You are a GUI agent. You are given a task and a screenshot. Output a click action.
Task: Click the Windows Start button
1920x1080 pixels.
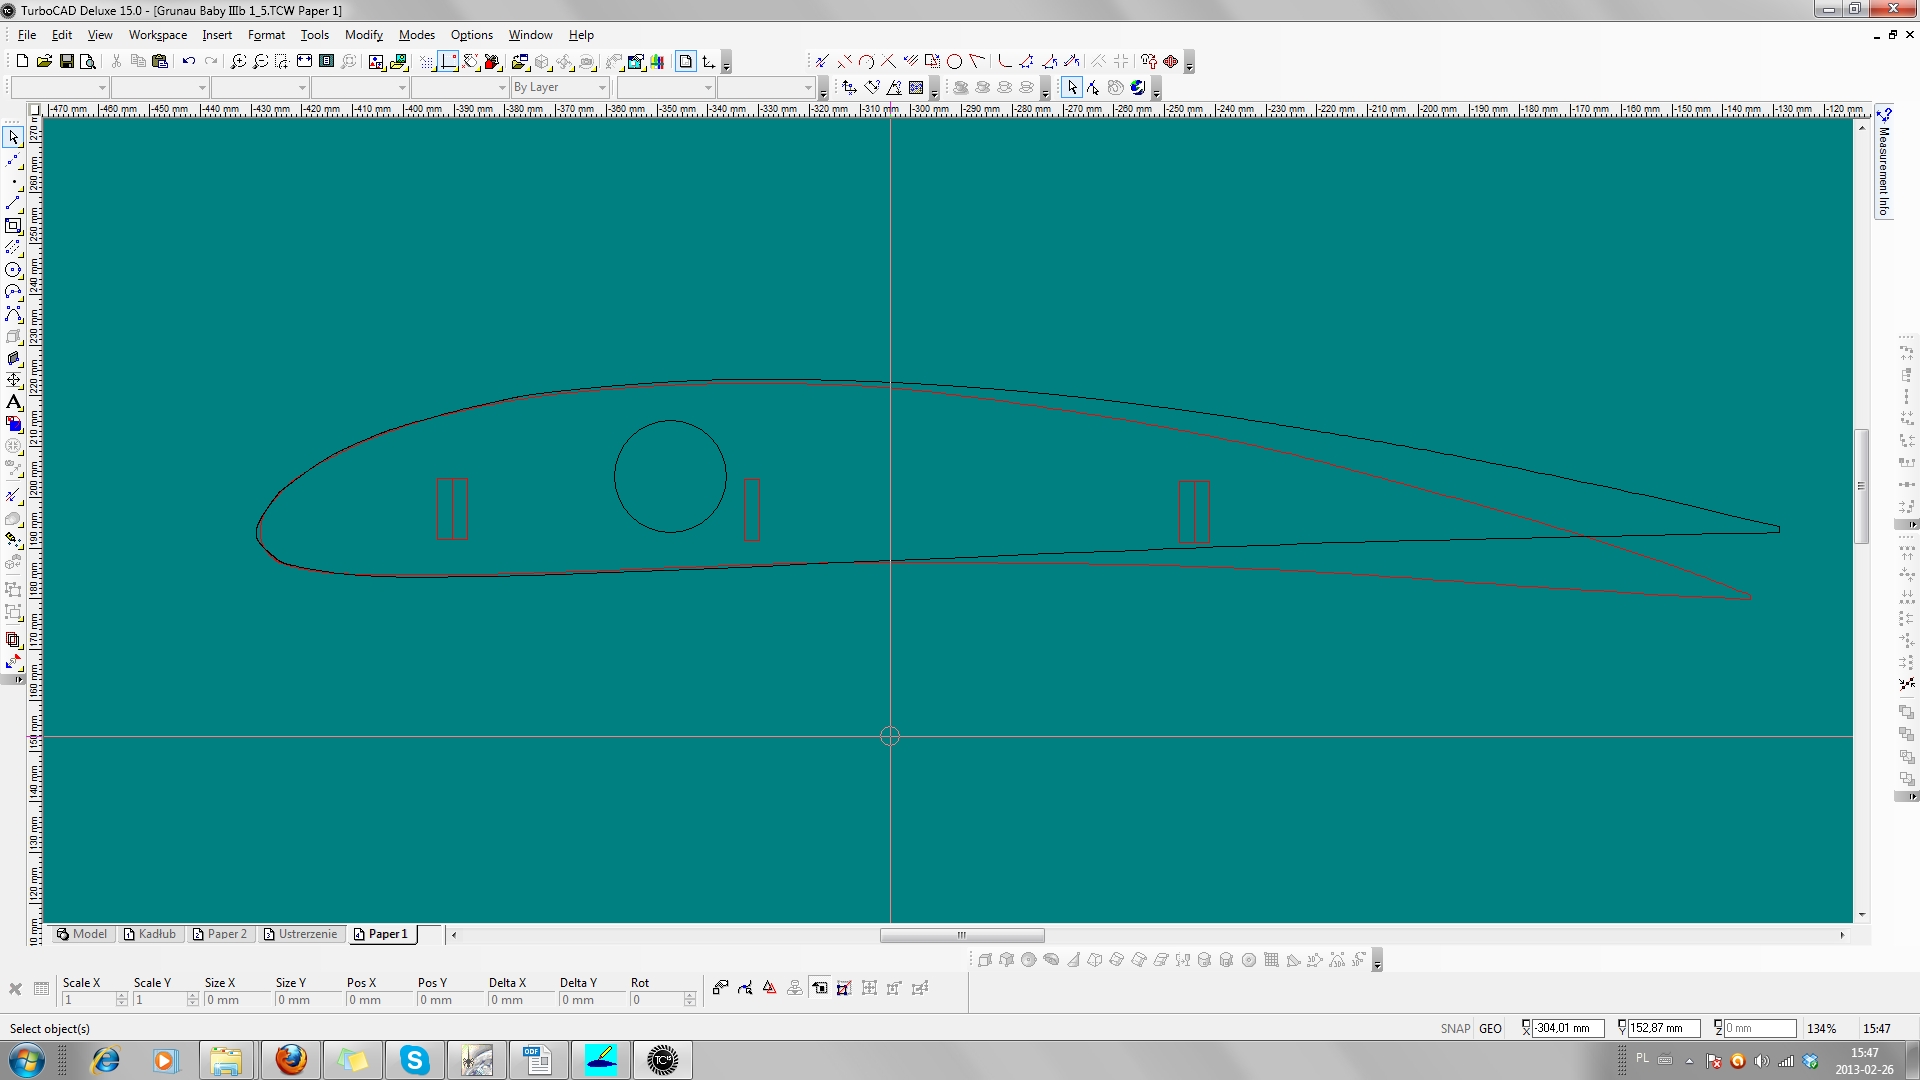click(x=27, y=1060)
